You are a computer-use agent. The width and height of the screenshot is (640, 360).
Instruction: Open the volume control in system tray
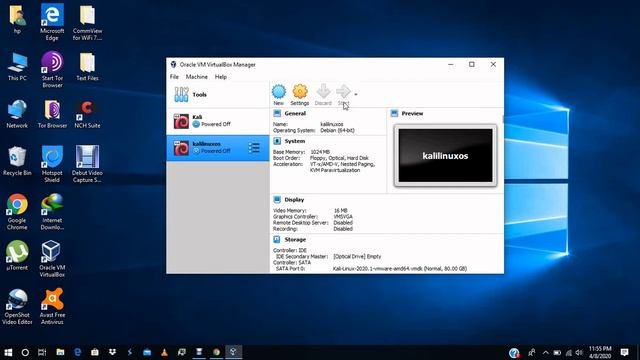click(580, 352)
